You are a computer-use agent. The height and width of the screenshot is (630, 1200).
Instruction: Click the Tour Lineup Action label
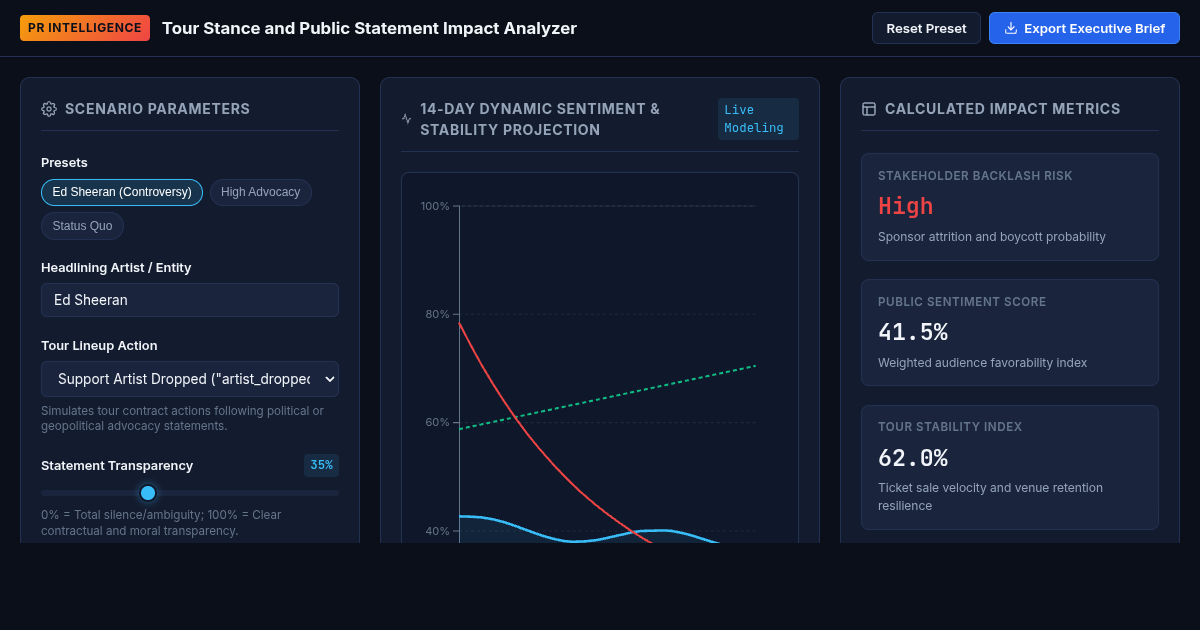99,345
